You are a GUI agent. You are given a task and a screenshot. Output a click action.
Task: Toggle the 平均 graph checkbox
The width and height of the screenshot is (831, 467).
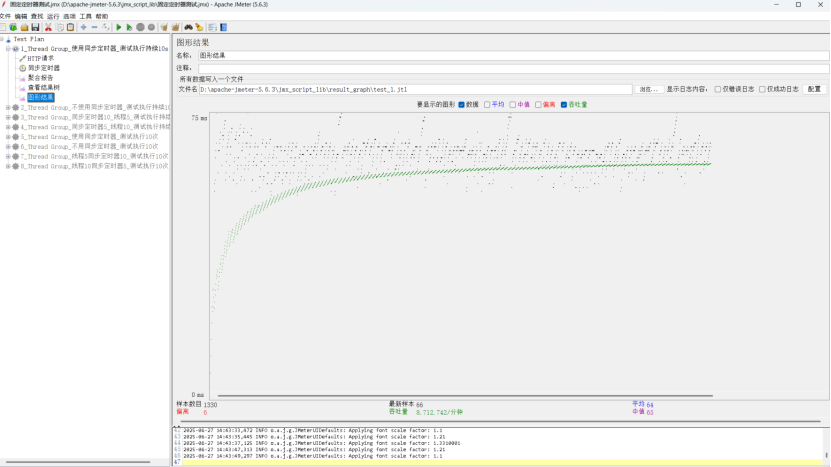click(x=487, y=104)
